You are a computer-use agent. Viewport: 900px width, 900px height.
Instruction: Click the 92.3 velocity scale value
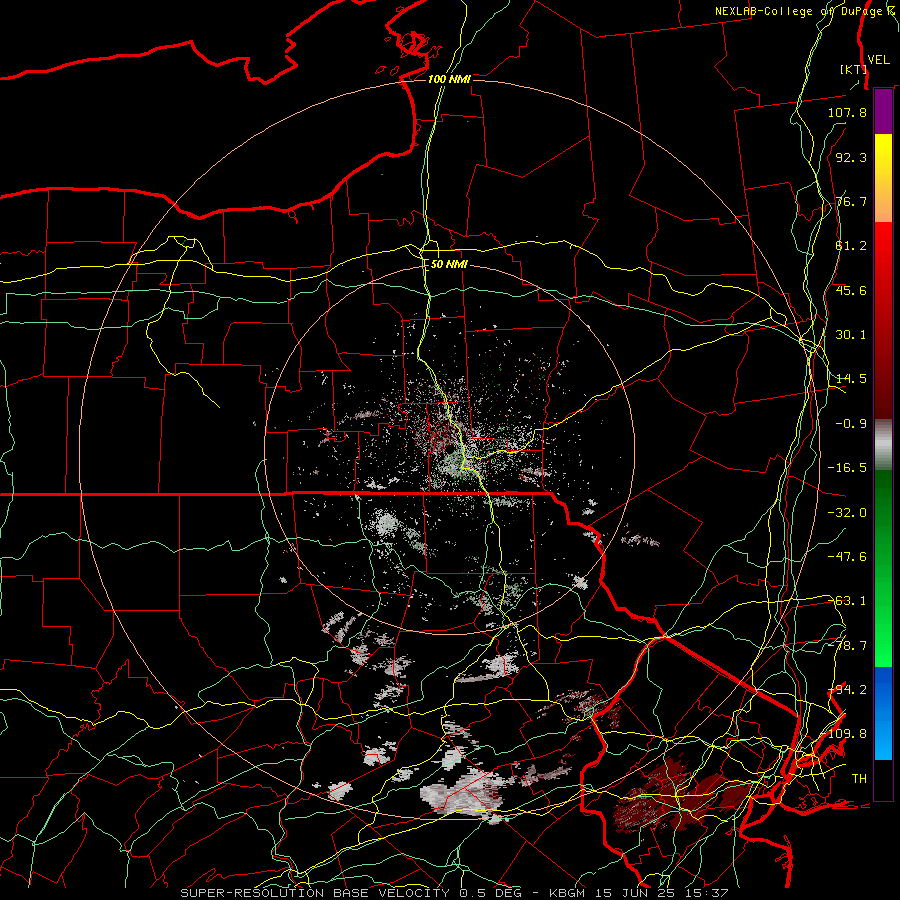point(851,157)
